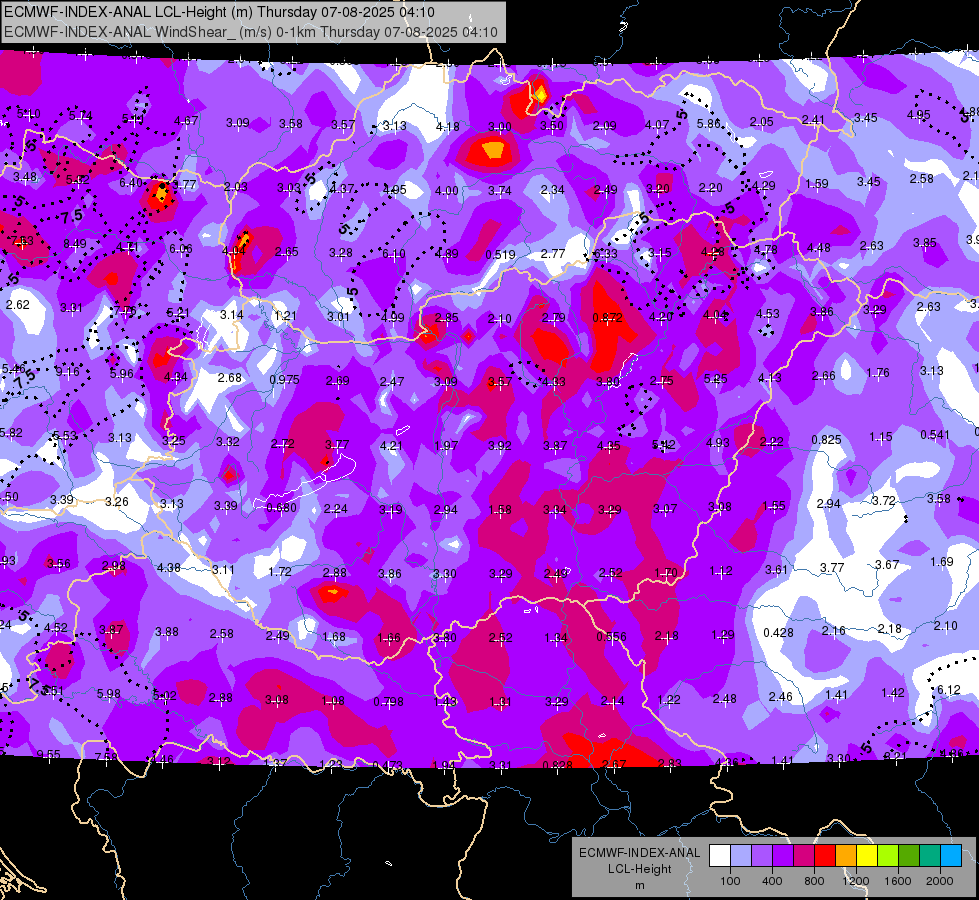Click the wind shear value 4.21

pos(391,445)
